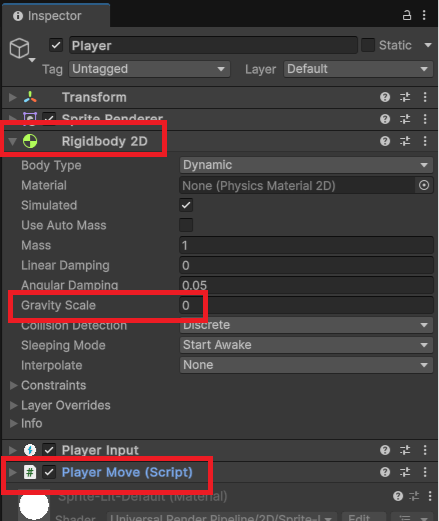
Task: Open Sprite Renderer help icon
Action: point(385,119)
